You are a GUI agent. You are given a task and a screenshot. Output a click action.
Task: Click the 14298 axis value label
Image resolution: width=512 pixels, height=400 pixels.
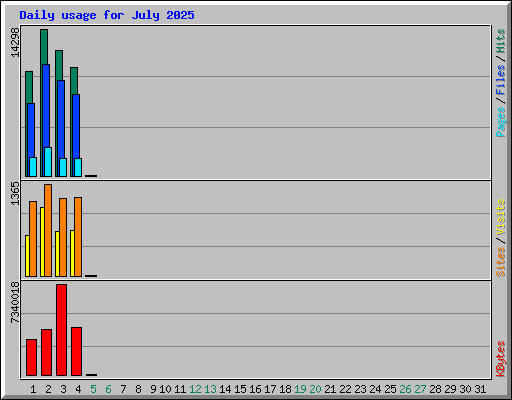coord(15,42)
